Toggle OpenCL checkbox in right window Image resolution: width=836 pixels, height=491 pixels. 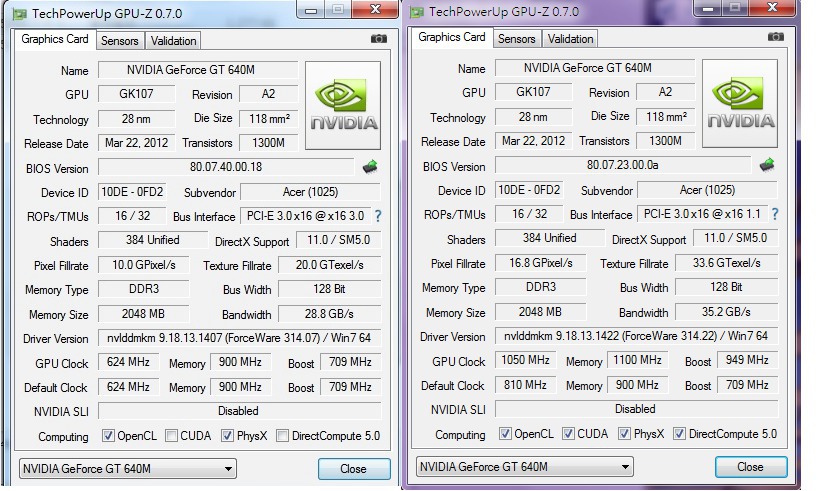(x=505, y=433)
